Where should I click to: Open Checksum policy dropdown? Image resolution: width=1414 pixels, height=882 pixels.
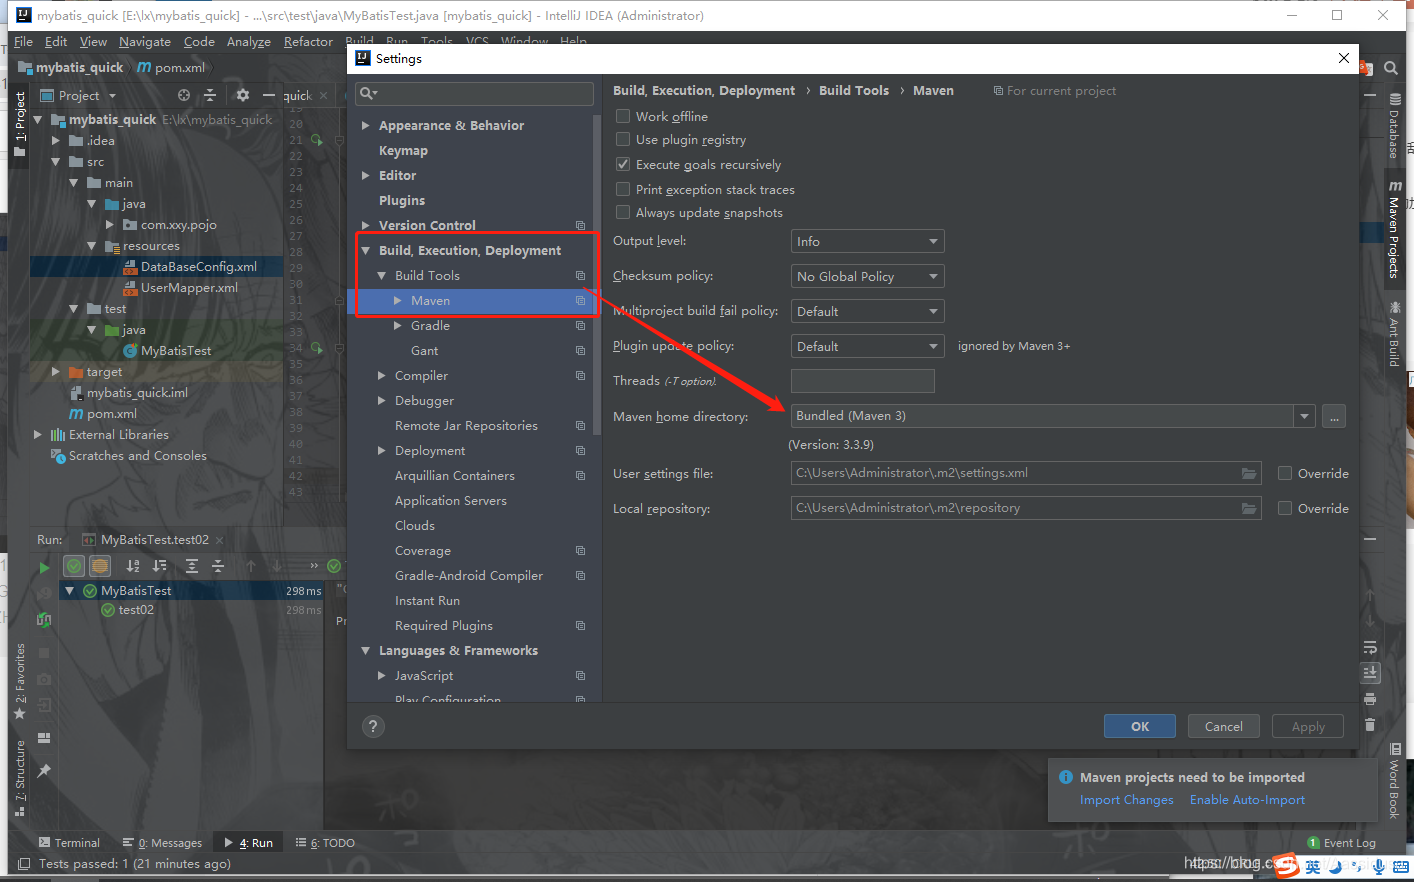coord(867,276)
